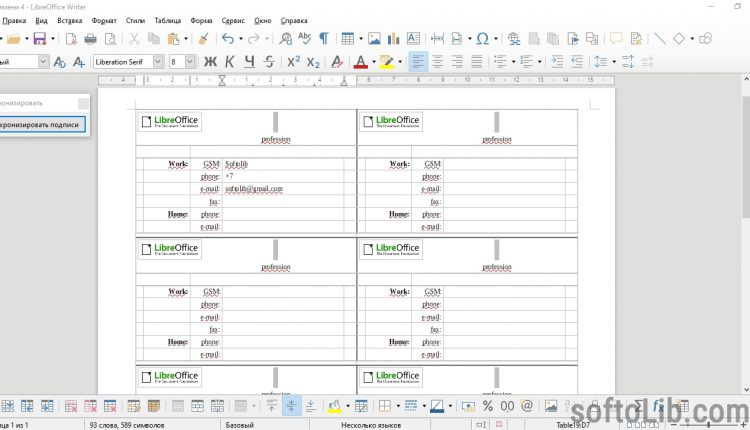Open the Вставка menu
The height and width of the screenshot is (430, 750).
[69, 21]
